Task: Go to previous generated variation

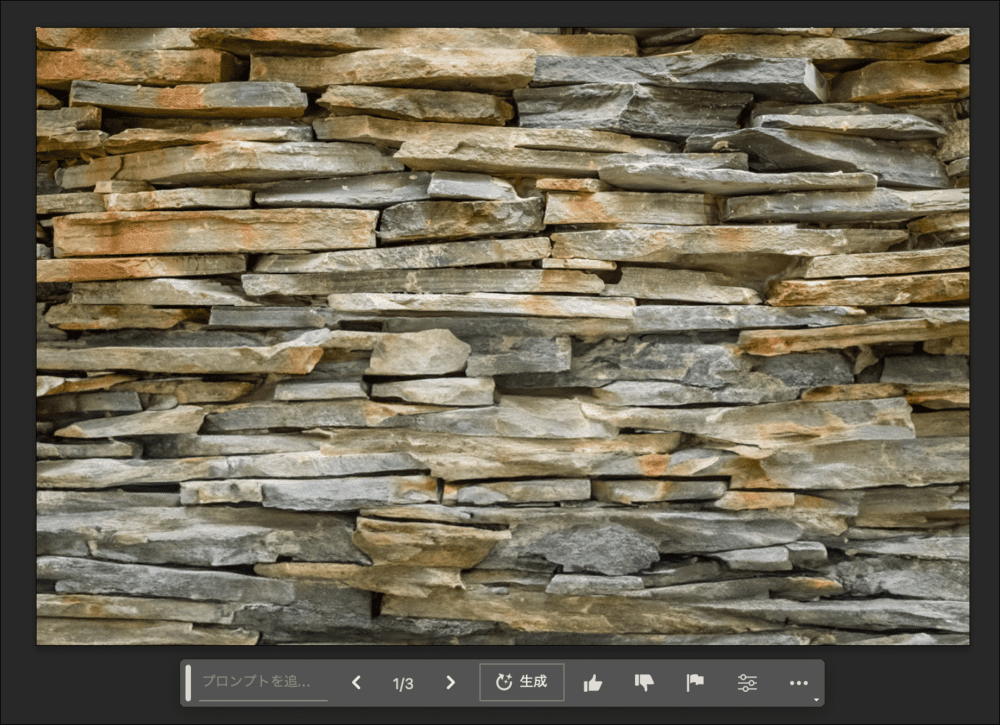Action: [x=357, y=683]
